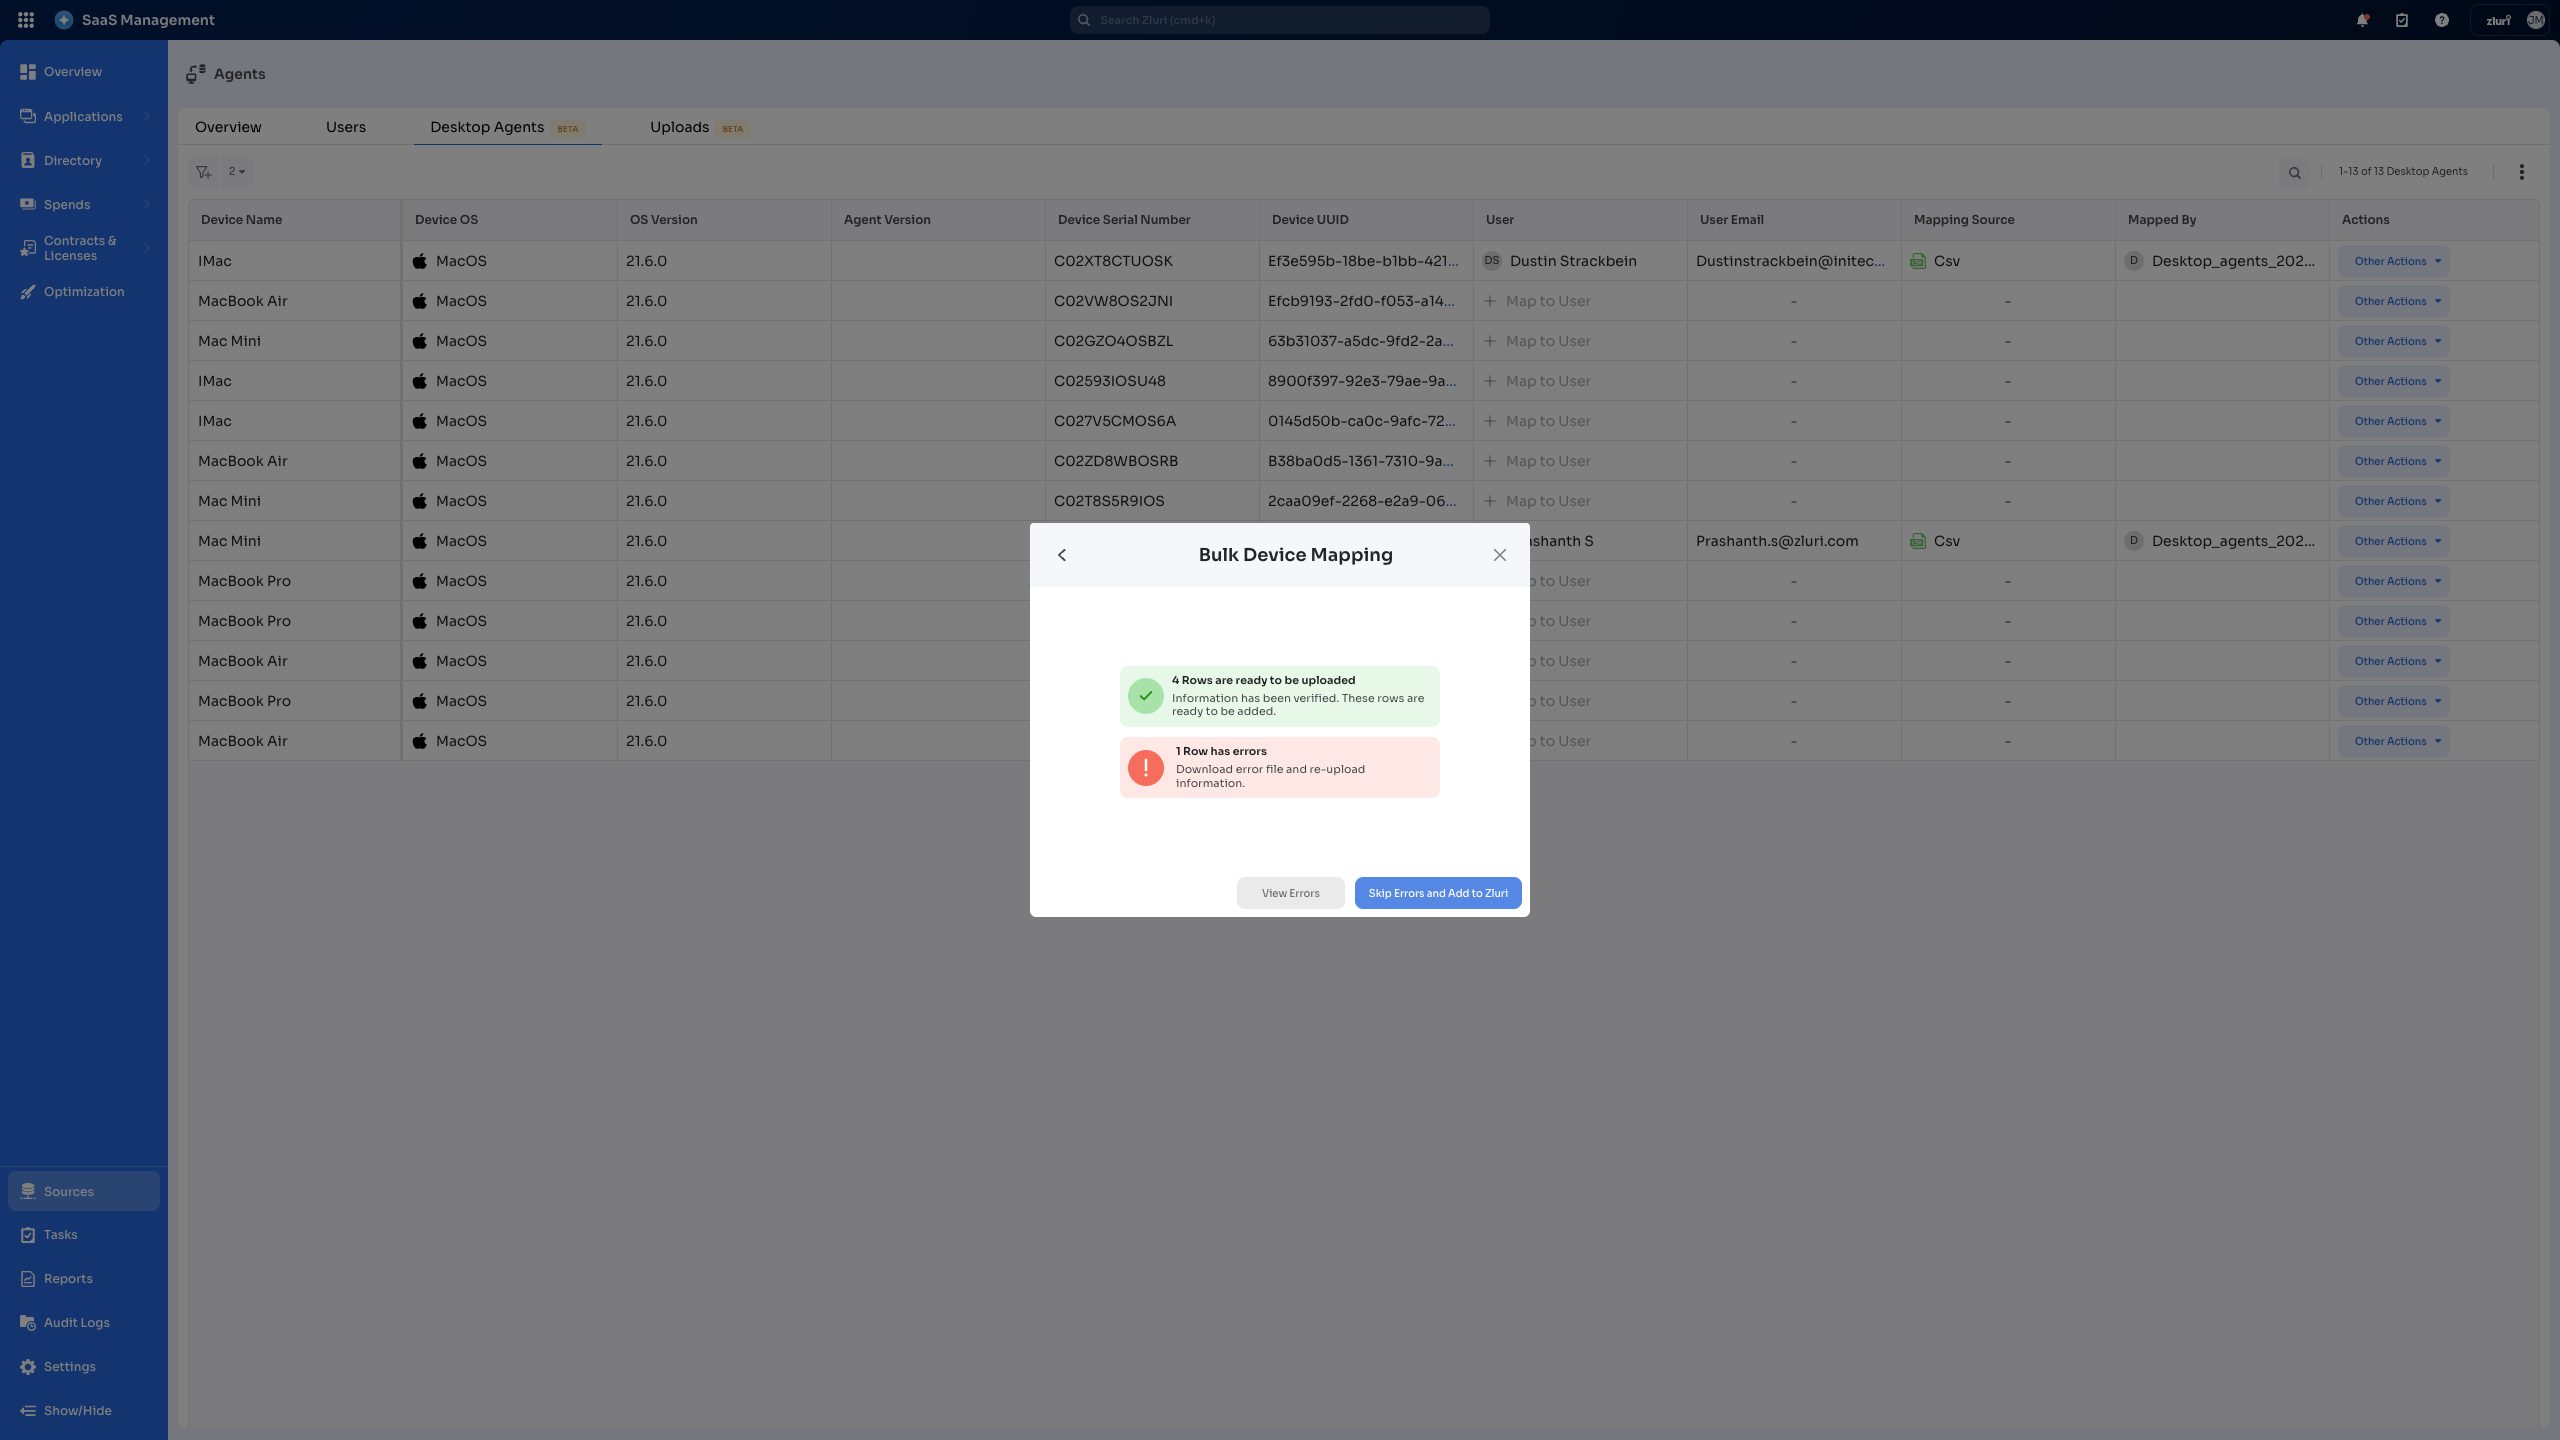Switch to the Users tab
2560x1440 pixels.
tap(346, 127)
